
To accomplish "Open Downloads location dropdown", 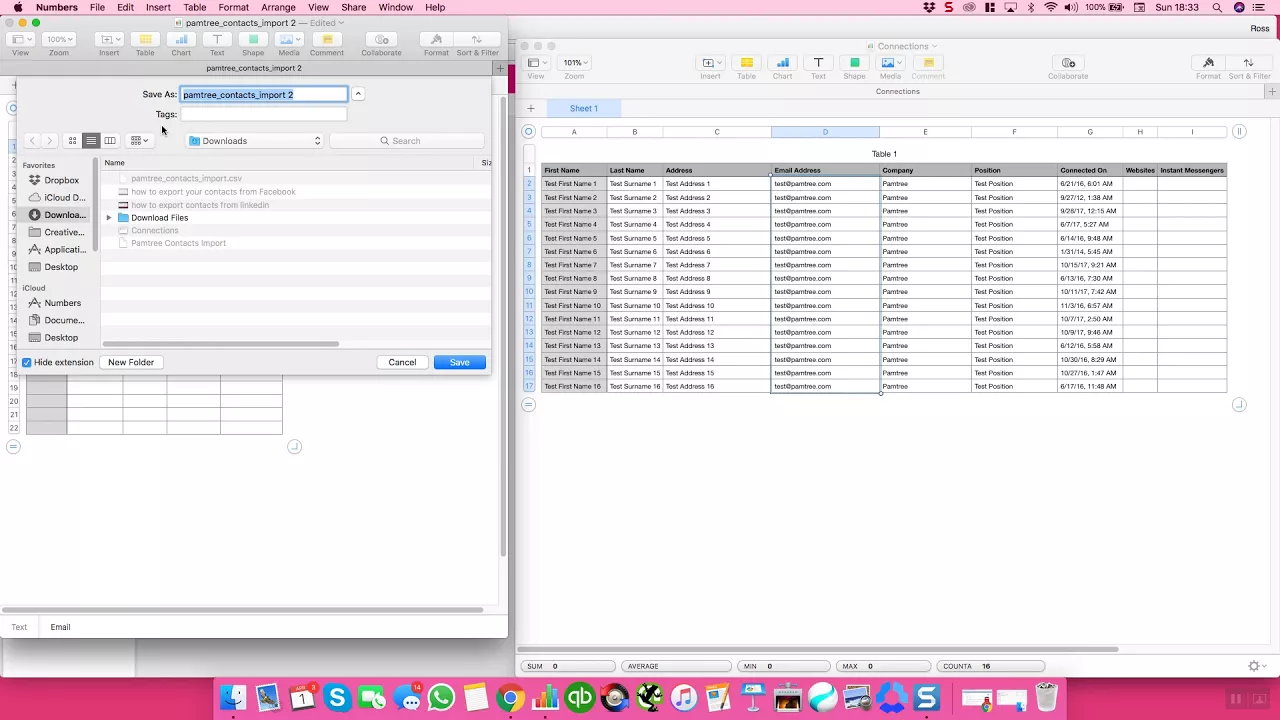I will [255, 141].
